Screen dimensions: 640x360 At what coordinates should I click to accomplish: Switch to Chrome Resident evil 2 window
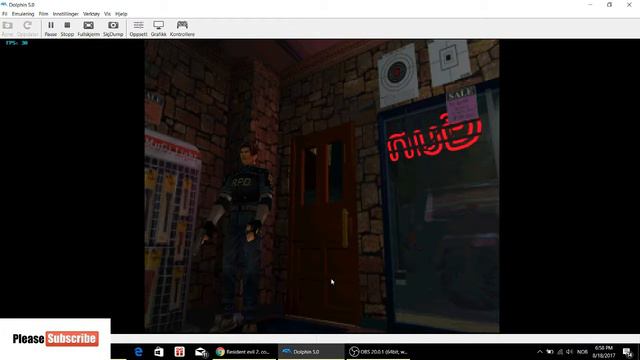click(x=244, y=352)
